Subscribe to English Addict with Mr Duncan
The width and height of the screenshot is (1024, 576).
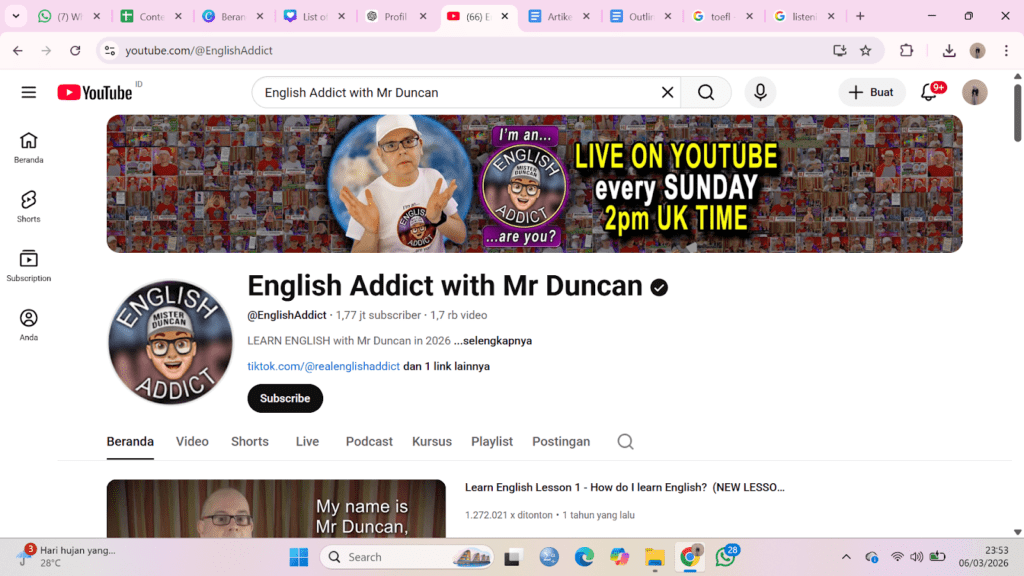[285, 398]
